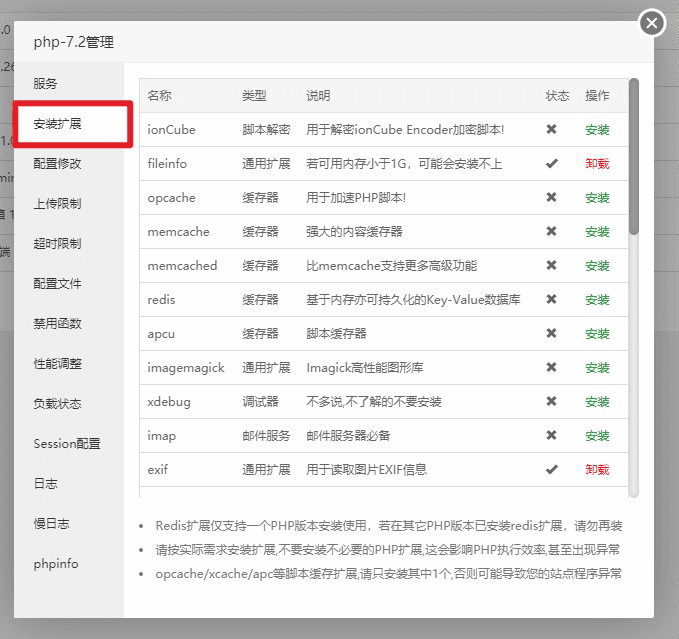
Task: Install the redis extension
Action: coord(597,300)
